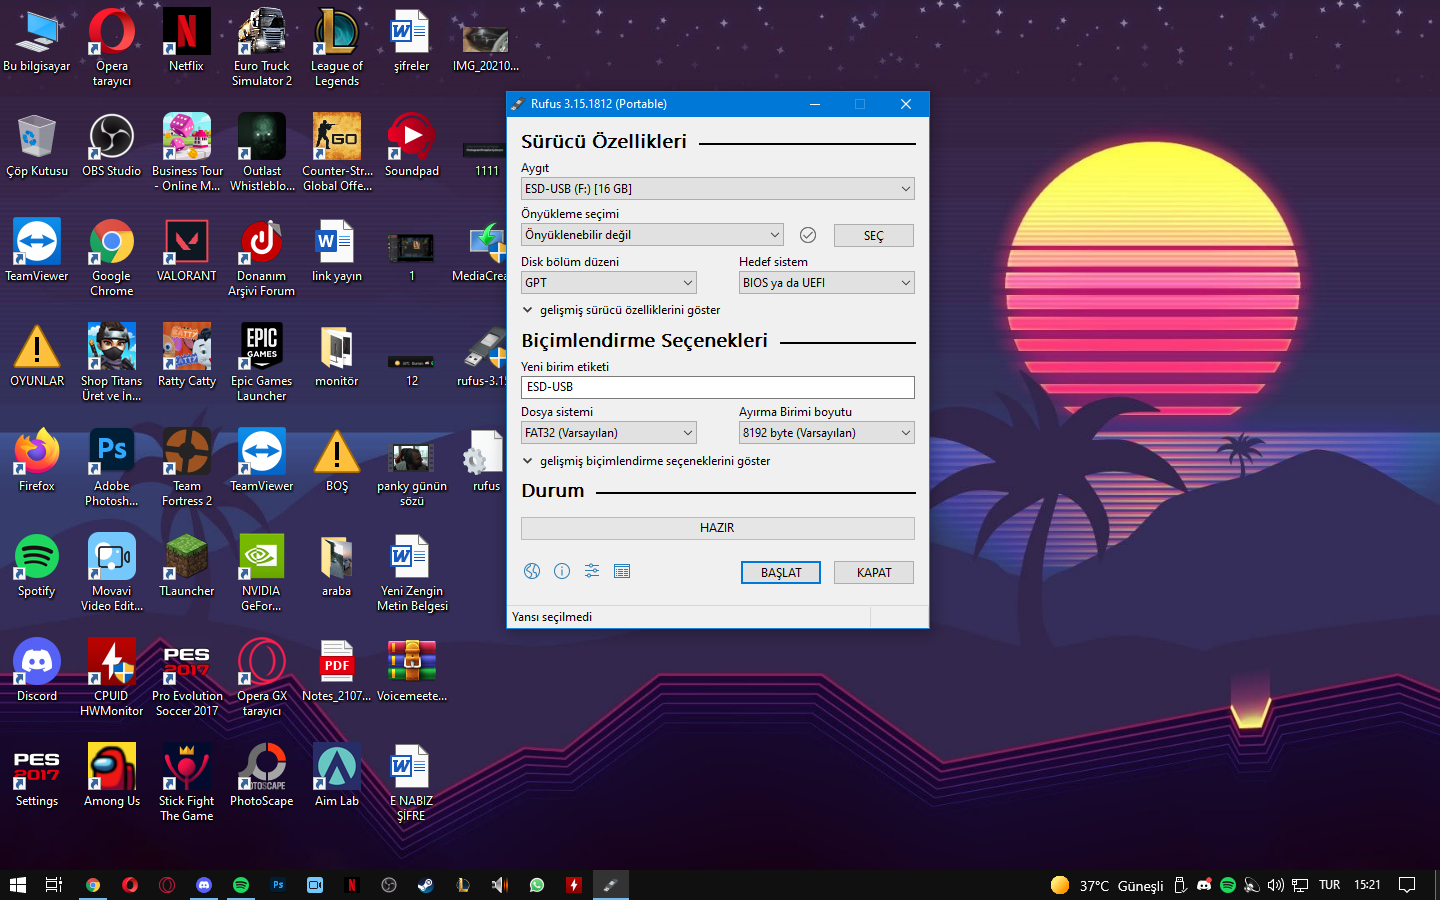Select Notes_2107 PDF file icon

coord(337,672)
